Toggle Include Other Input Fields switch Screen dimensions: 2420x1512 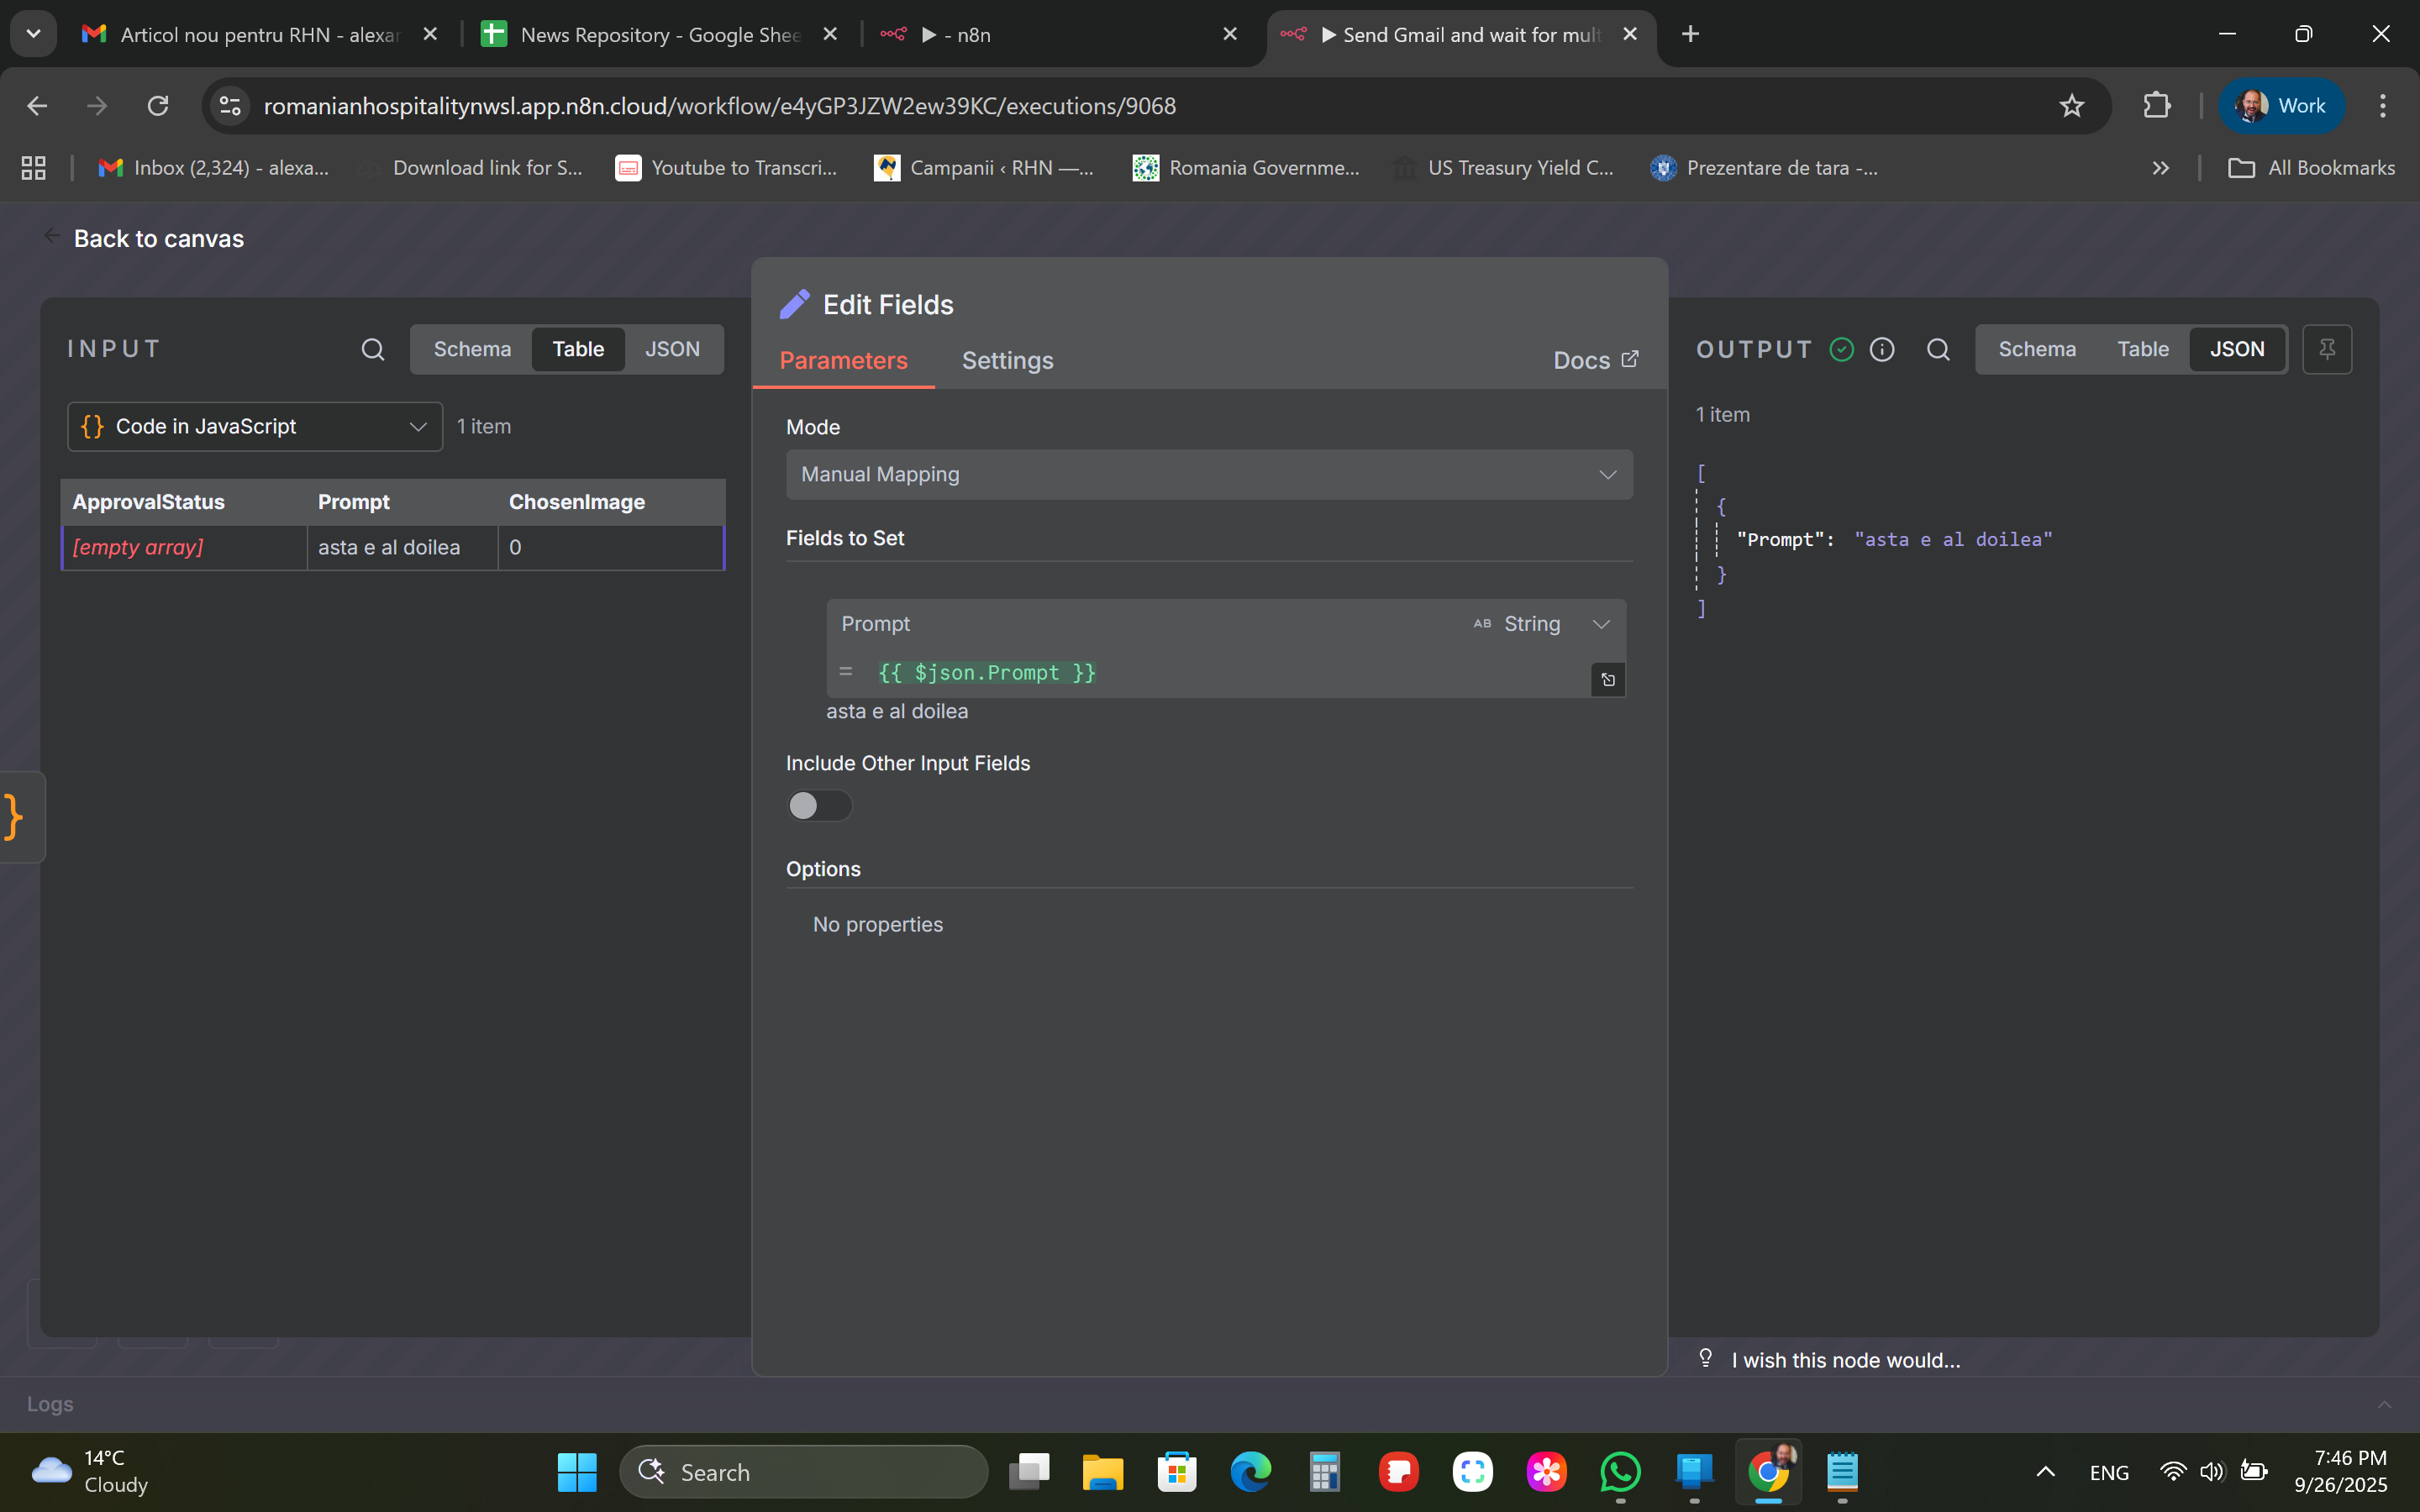pyautogui.click(x=819, y=806)
